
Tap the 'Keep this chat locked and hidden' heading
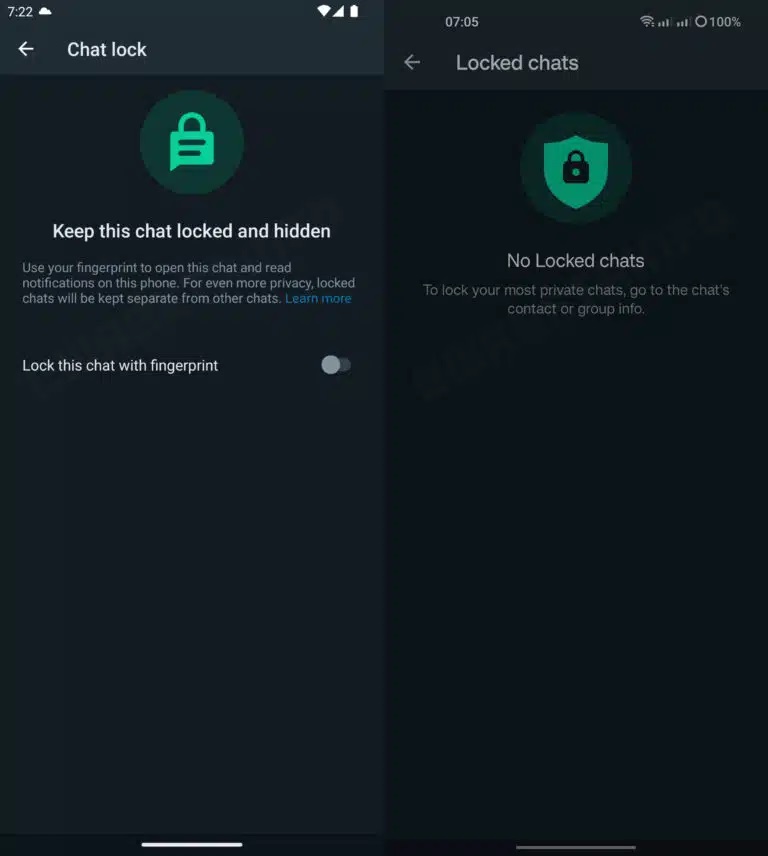[192, 231]
